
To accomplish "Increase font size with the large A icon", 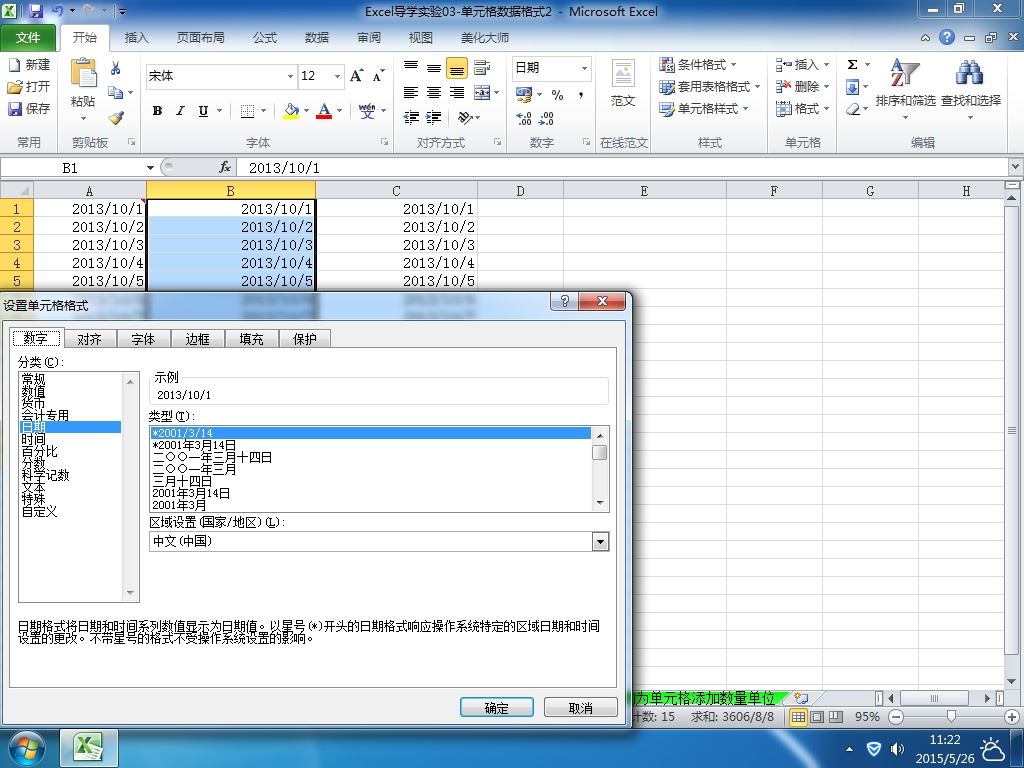I will 356,76.
